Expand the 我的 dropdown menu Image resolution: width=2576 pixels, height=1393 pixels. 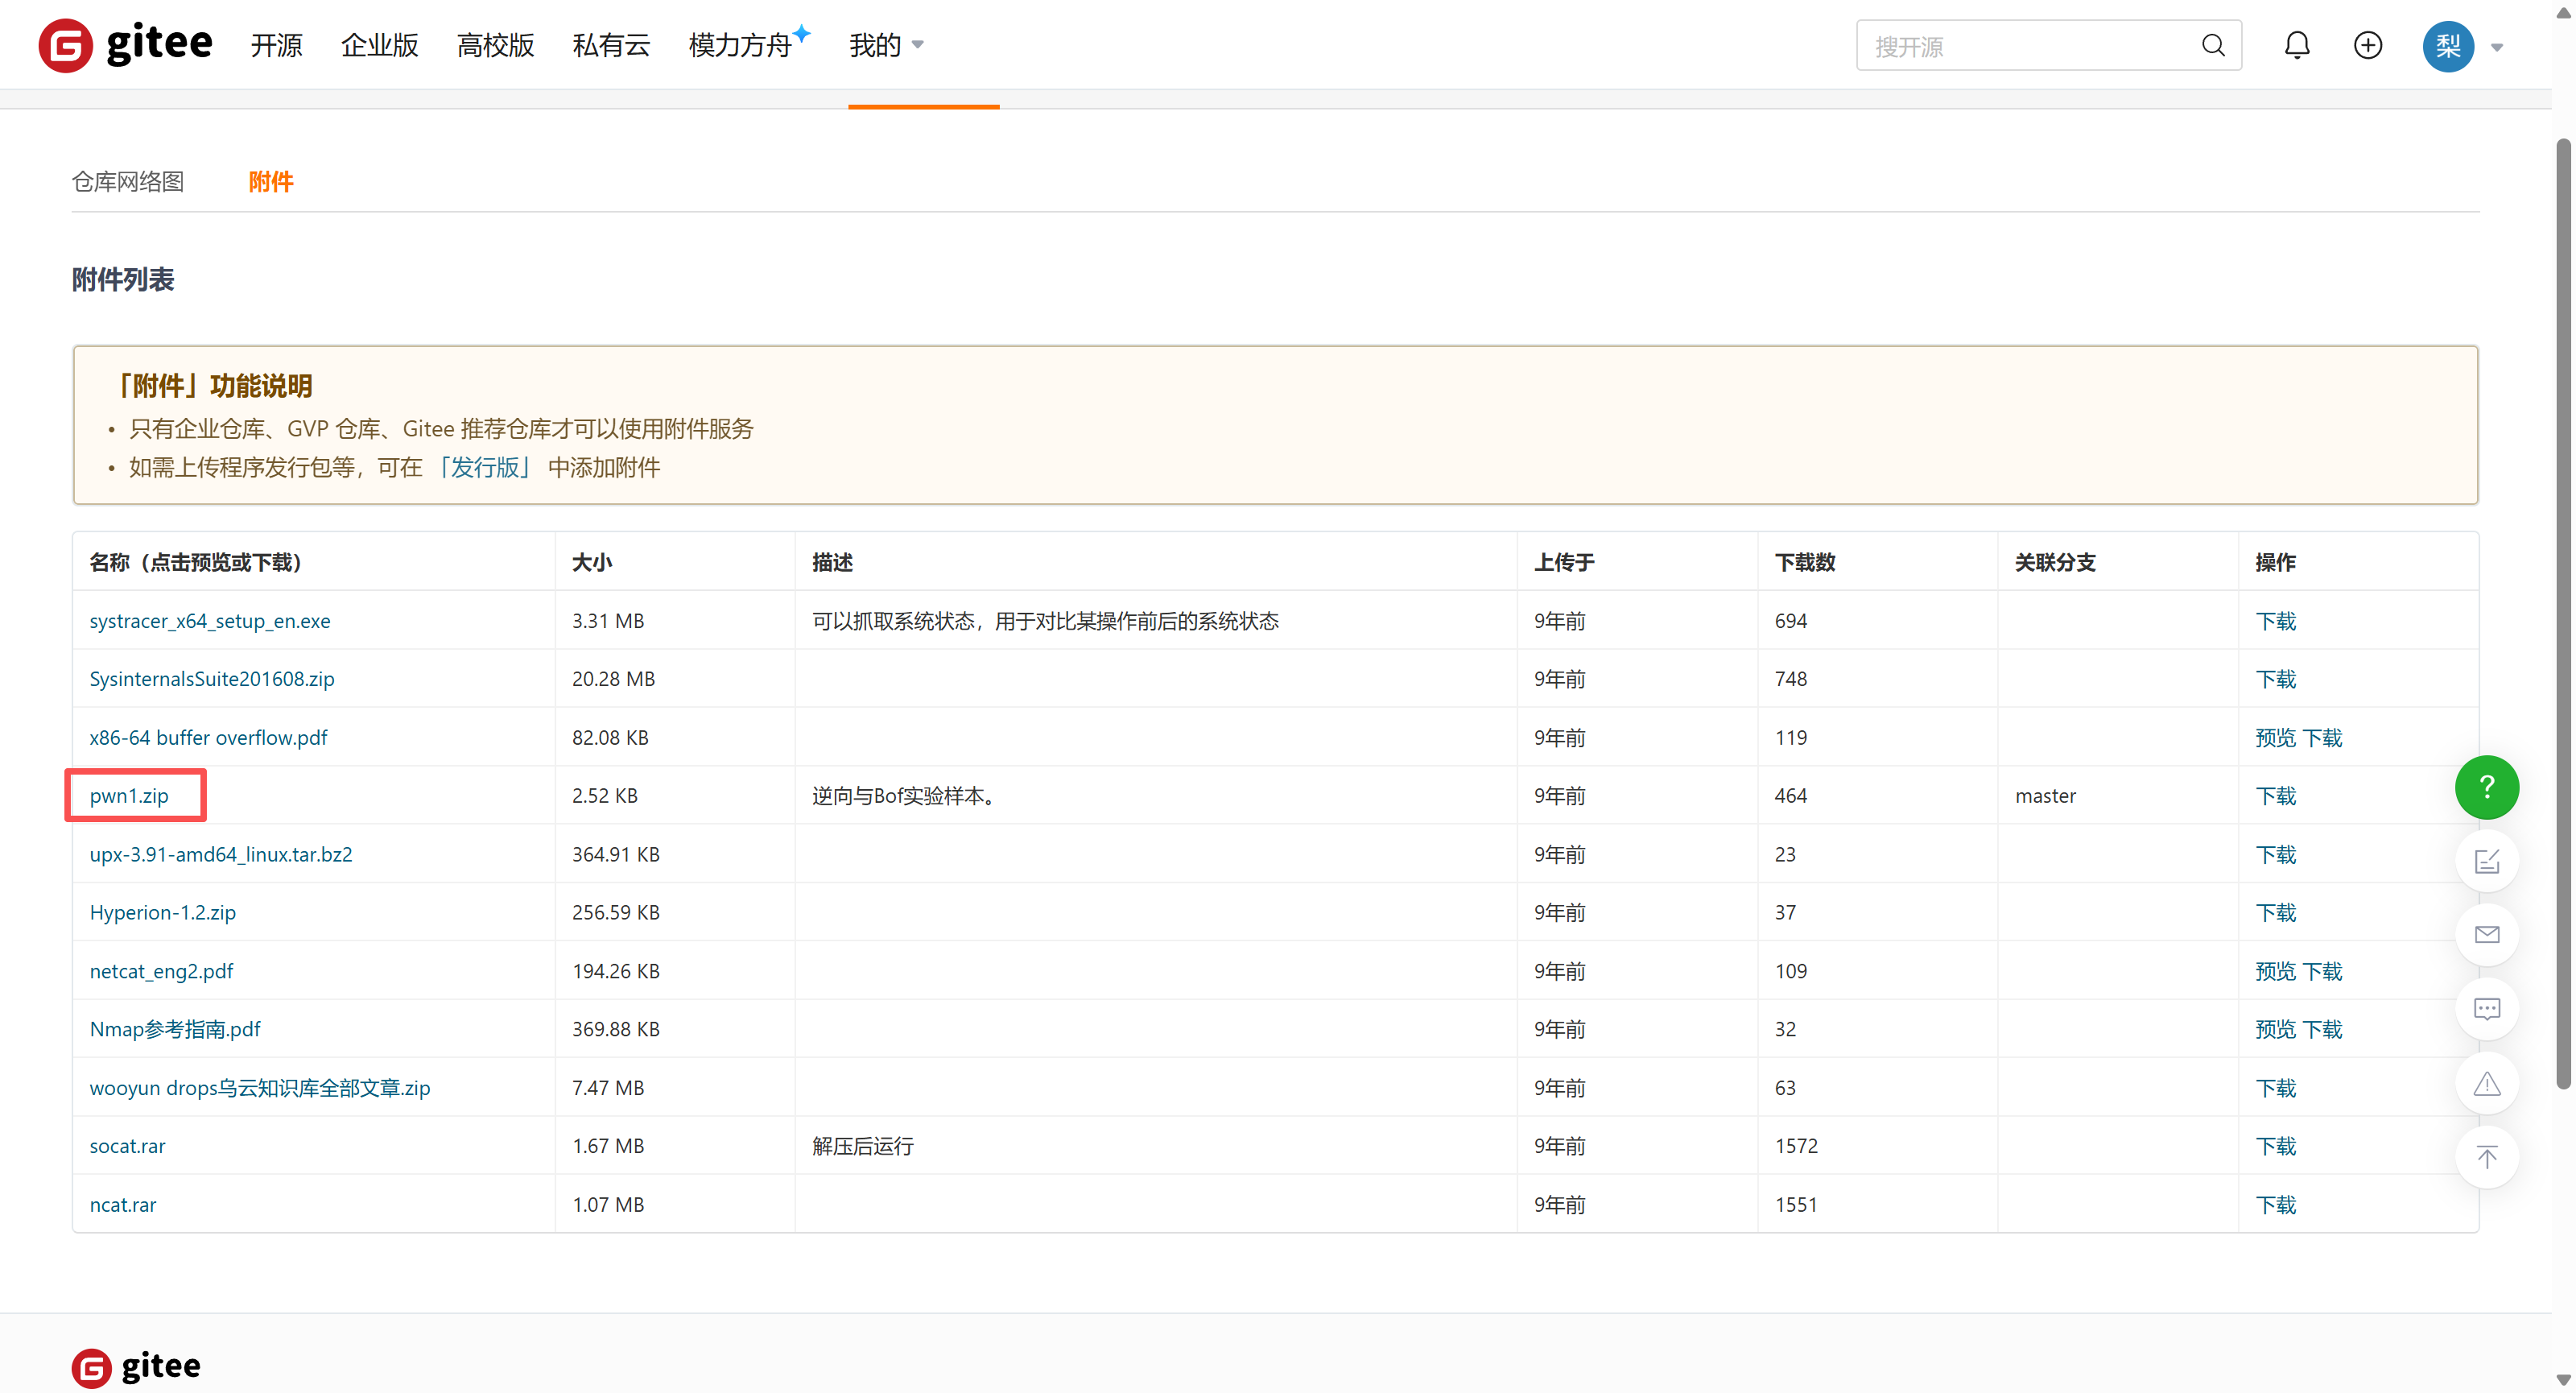click(886, 45)
